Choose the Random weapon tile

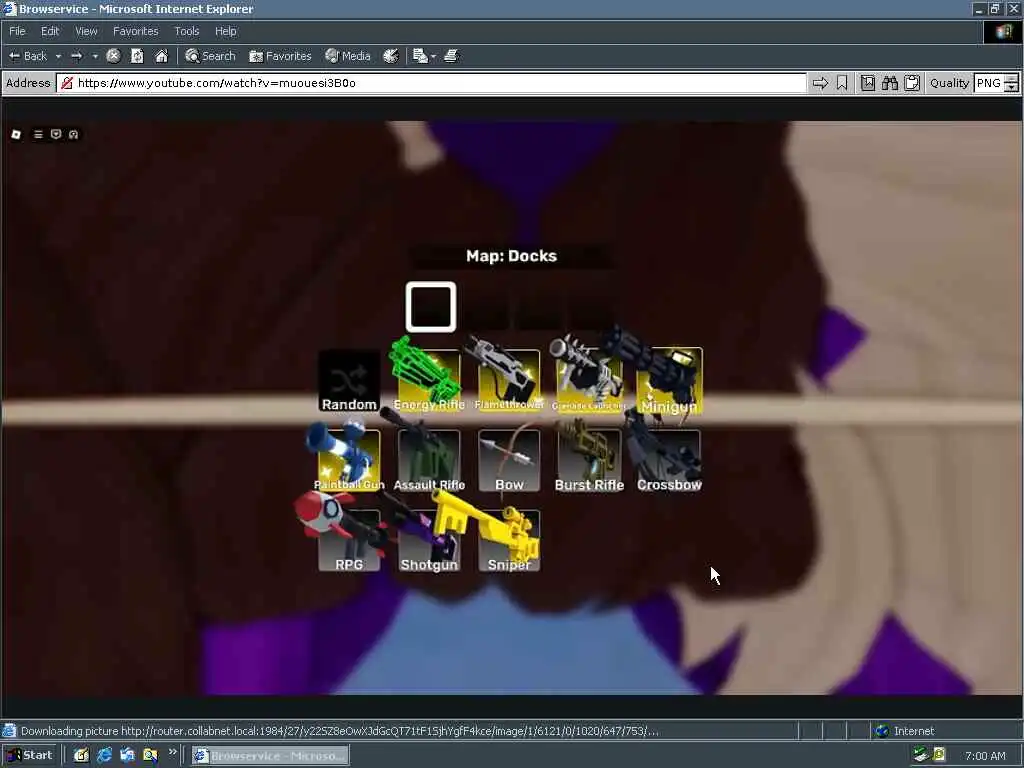(x=349, y=381)
